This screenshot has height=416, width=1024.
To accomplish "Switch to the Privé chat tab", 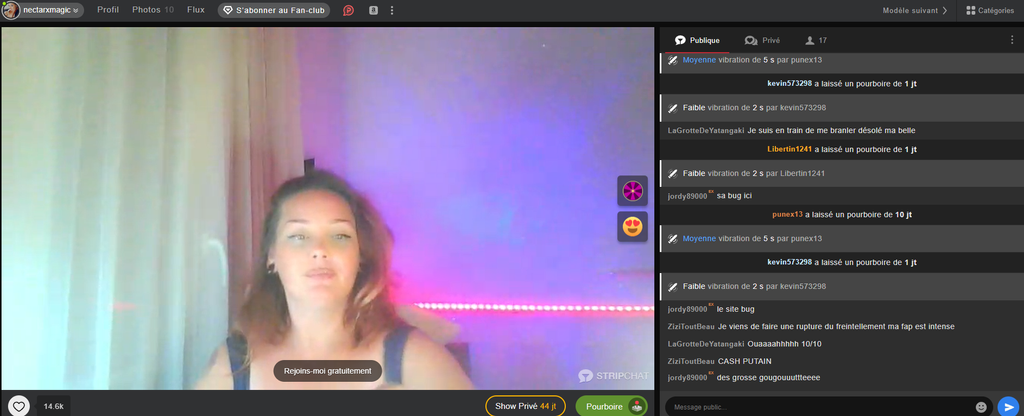I will (x=762, y=40).
